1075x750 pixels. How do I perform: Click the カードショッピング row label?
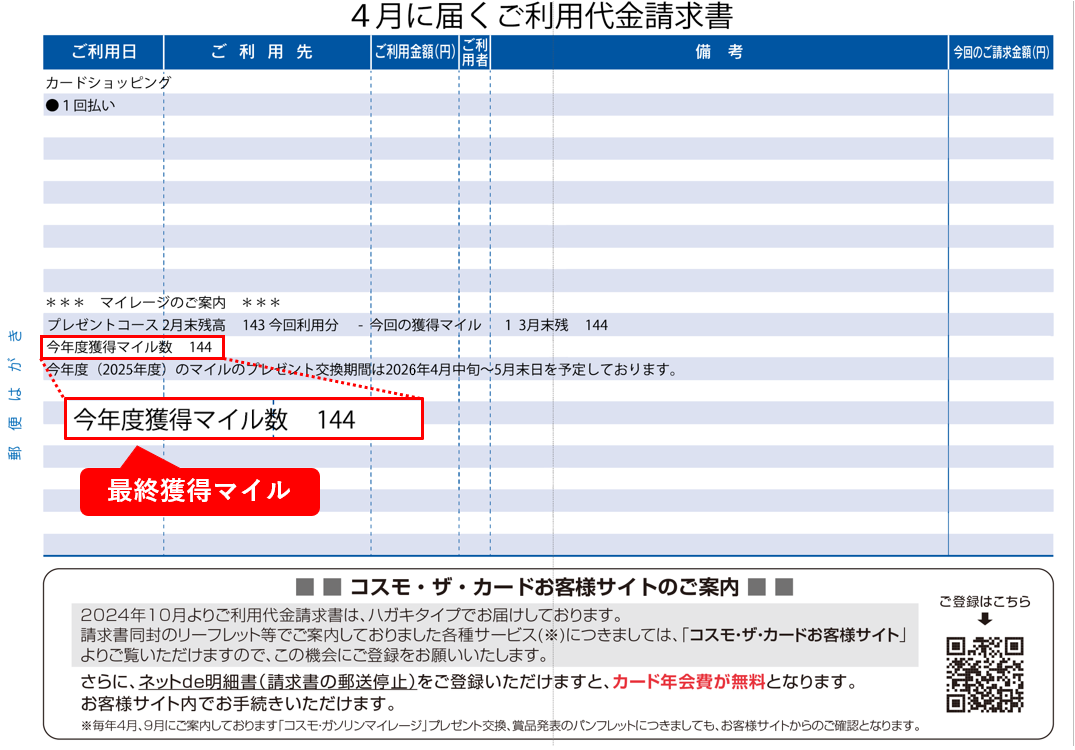(108, 83)
